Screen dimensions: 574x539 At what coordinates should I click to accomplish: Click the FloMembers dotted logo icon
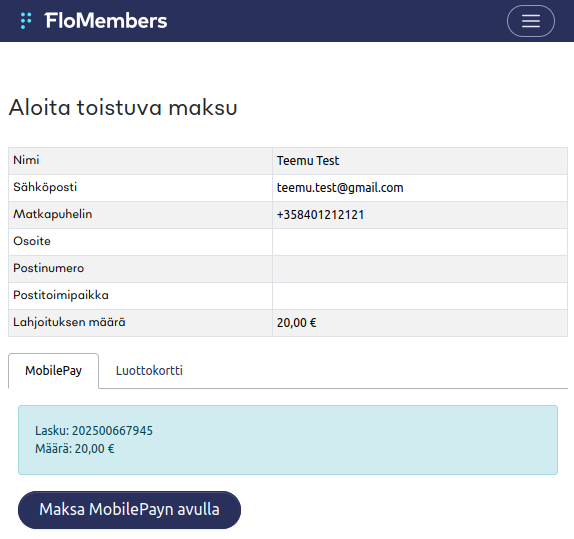26,21
